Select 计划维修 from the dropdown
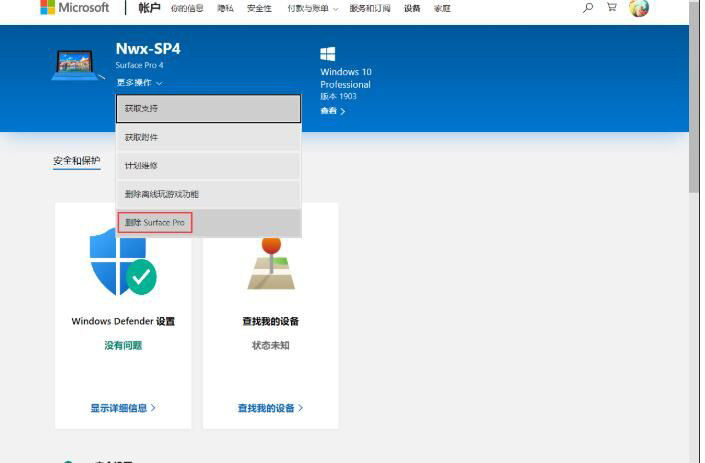The width and height of the screenshot is (705, 463). [x=209, y=165]
